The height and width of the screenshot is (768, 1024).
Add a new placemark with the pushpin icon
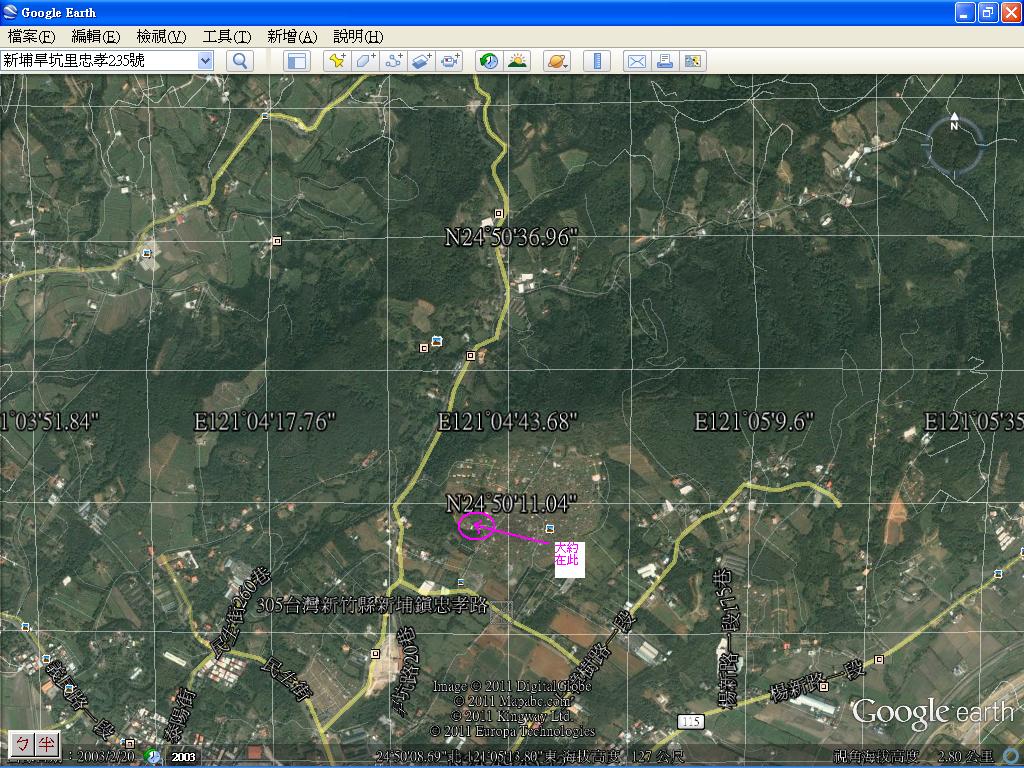coord(337,61)
